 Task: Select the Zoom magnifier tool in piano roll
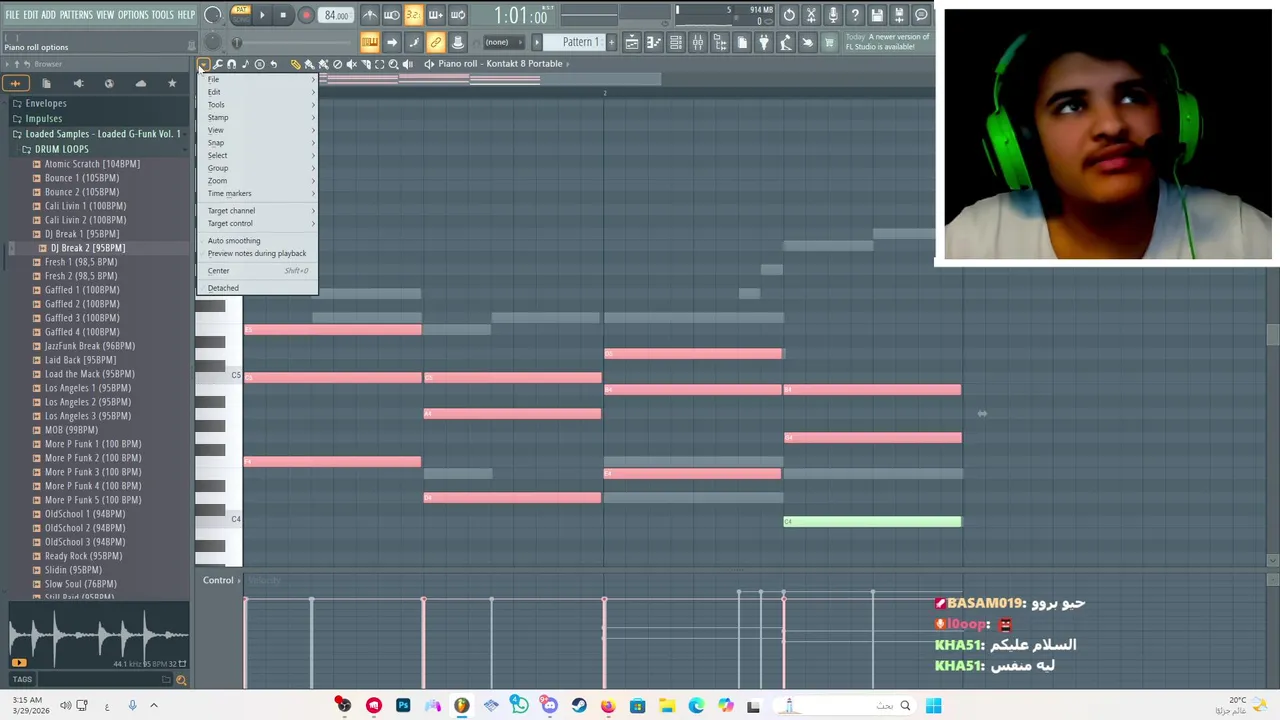[x=393, y=64]
